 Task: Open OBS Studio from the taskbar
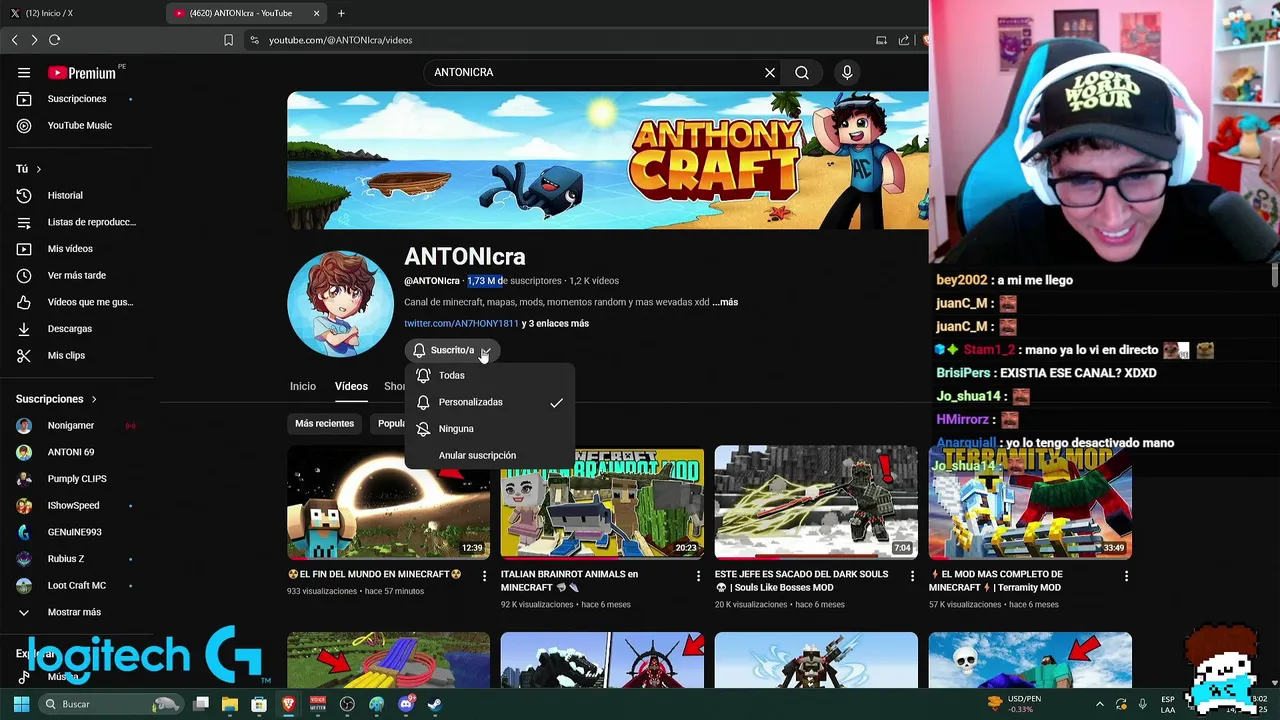click(347, 704)
